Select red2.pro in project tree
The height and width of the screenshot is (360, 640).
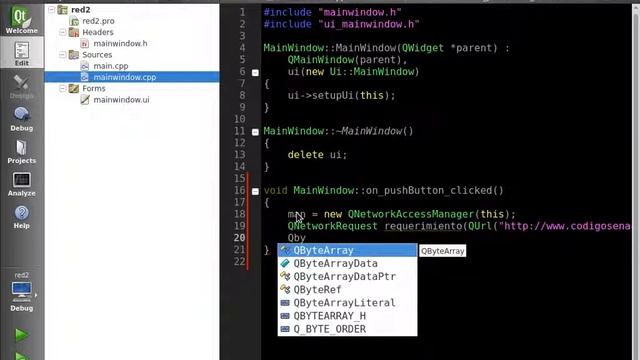point(98,21)
